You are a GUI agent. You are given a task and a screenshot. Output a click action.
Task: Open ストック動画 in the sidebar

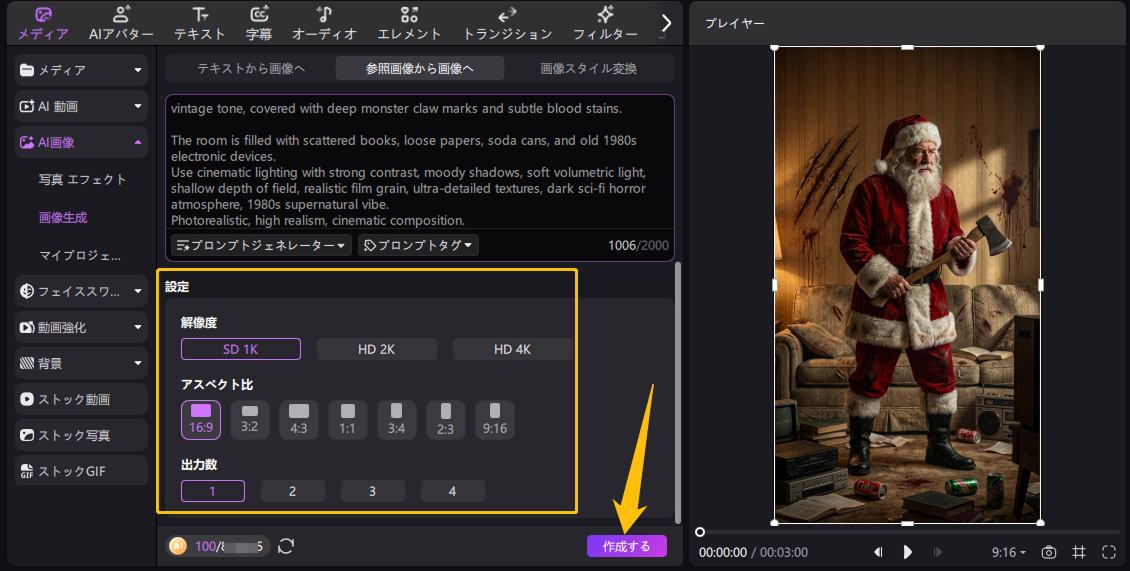[81, 399]
